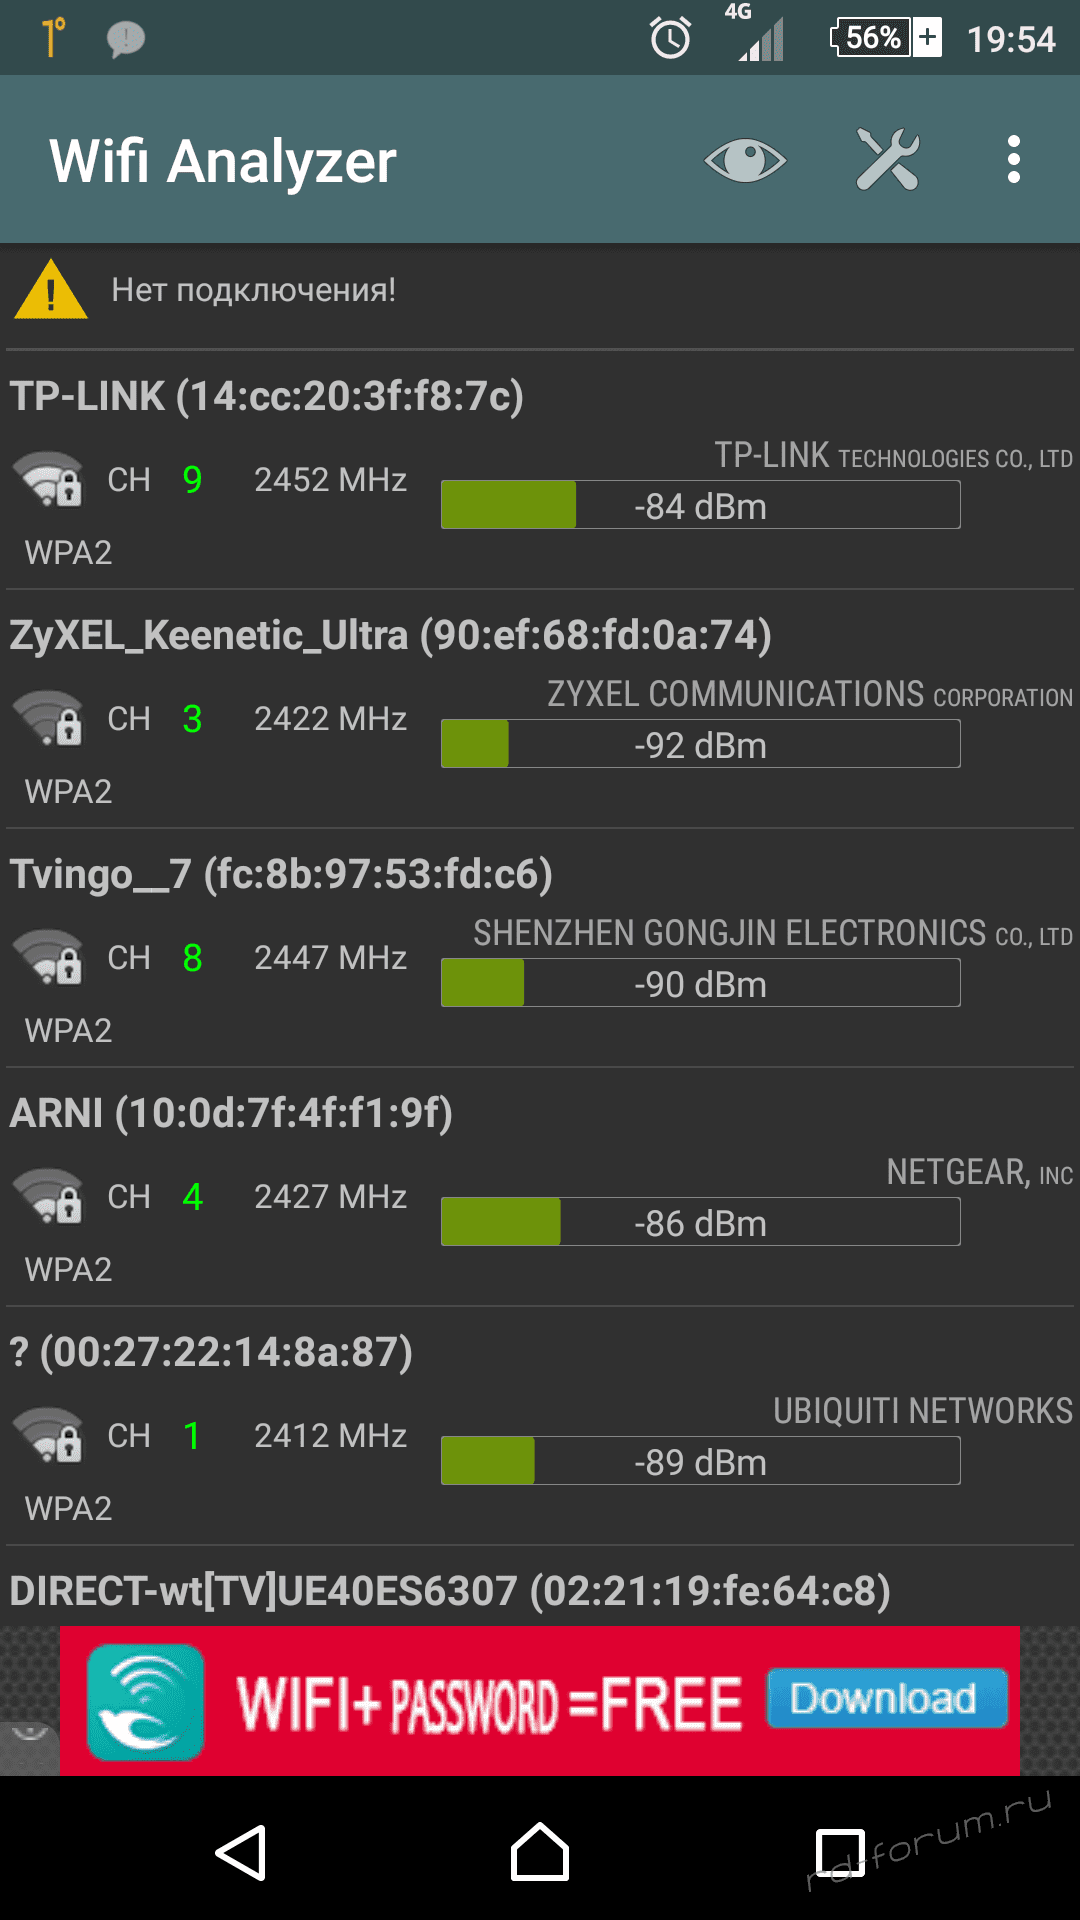Tap the -92 dBm signal strength bar
This screenshot has height=1920, width=1080.
tap(700, 745)
